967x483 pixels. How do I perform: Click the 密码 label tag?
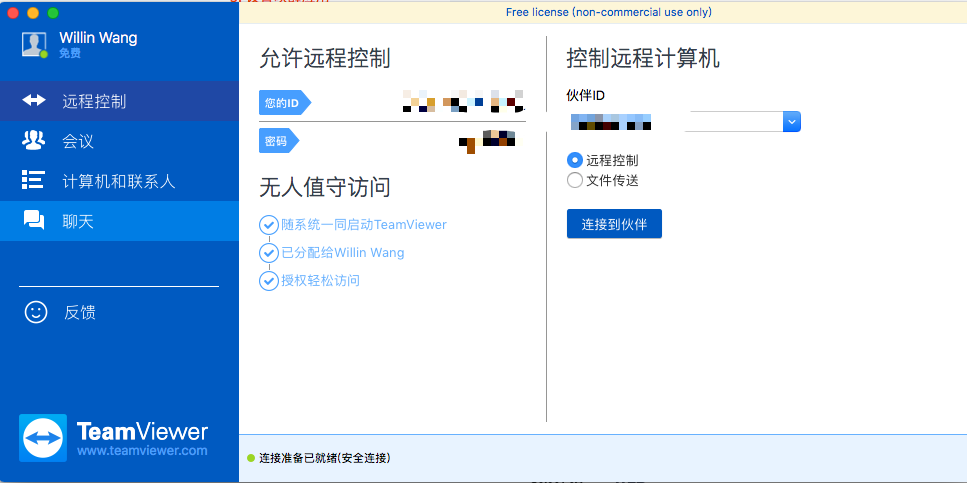[279, 141]
